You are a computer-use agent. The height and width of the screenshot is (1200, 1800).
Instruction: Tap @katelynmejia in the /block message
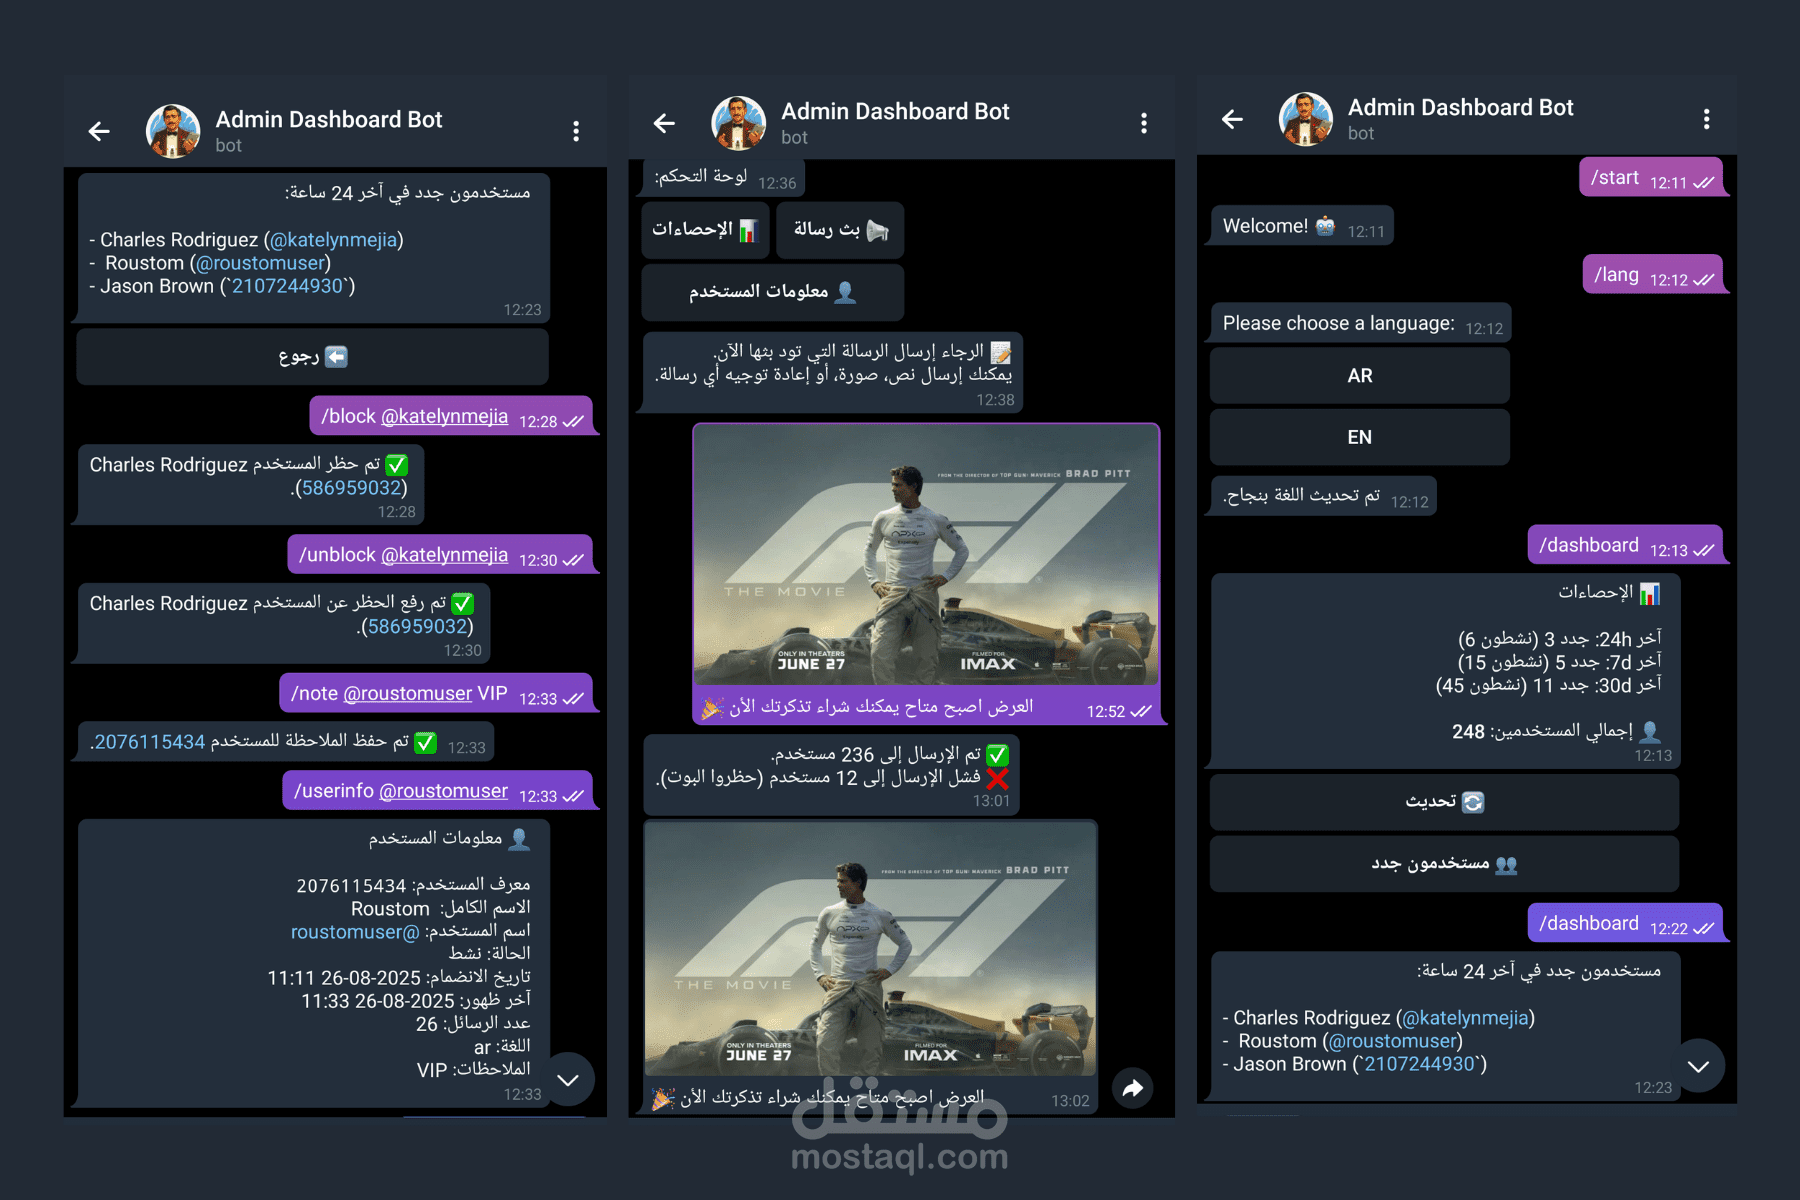point(445,416)
